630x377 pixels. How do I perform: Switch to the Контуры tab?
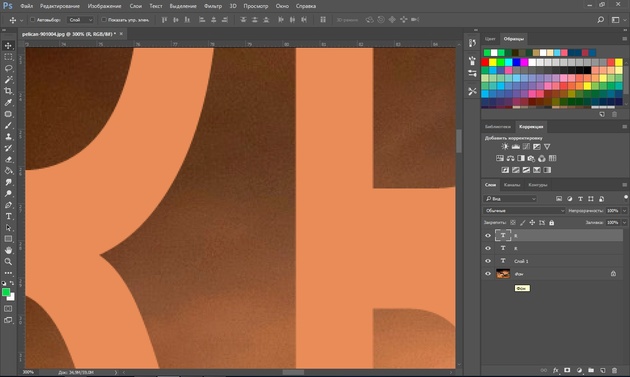(538, 185)
